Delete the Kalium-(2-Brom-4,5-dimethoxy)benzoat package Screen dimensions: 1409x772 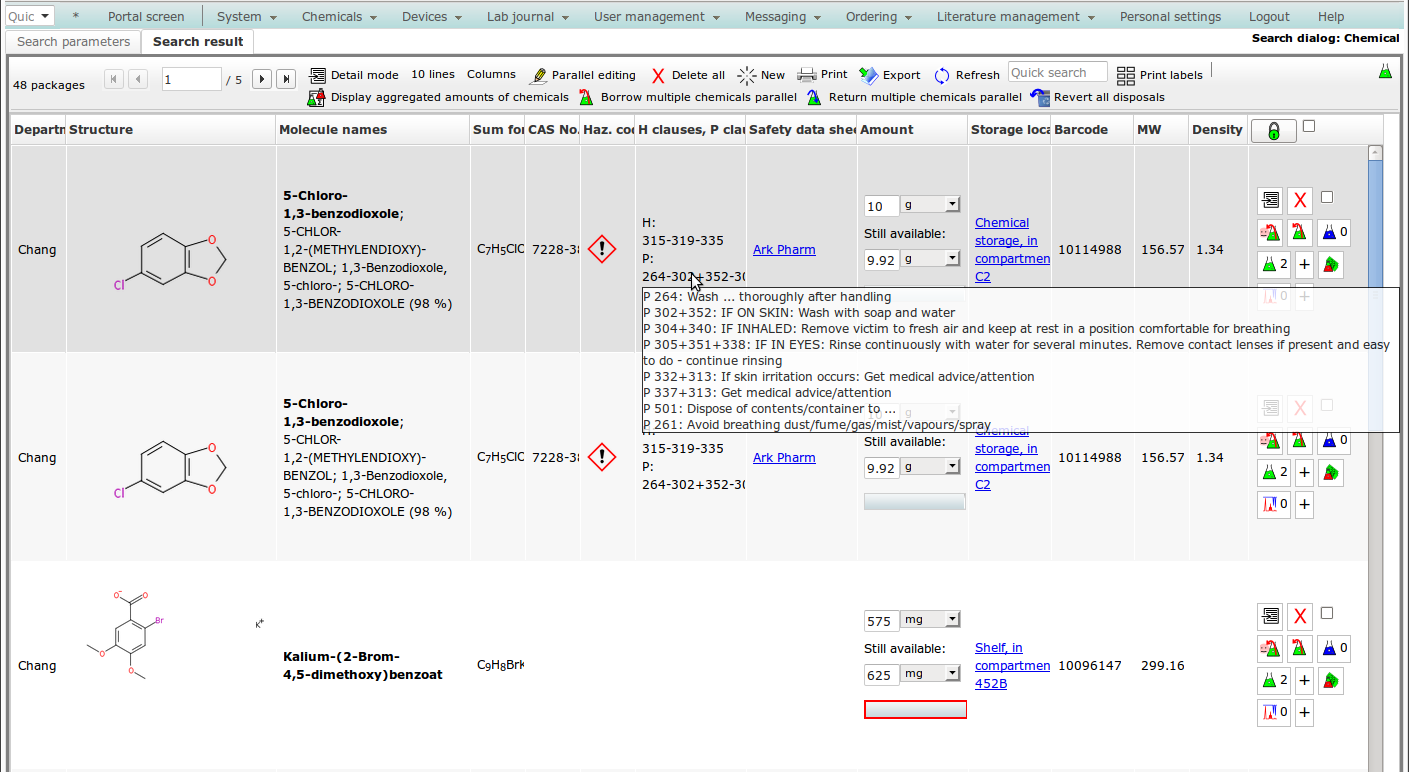pos(1299,616)
